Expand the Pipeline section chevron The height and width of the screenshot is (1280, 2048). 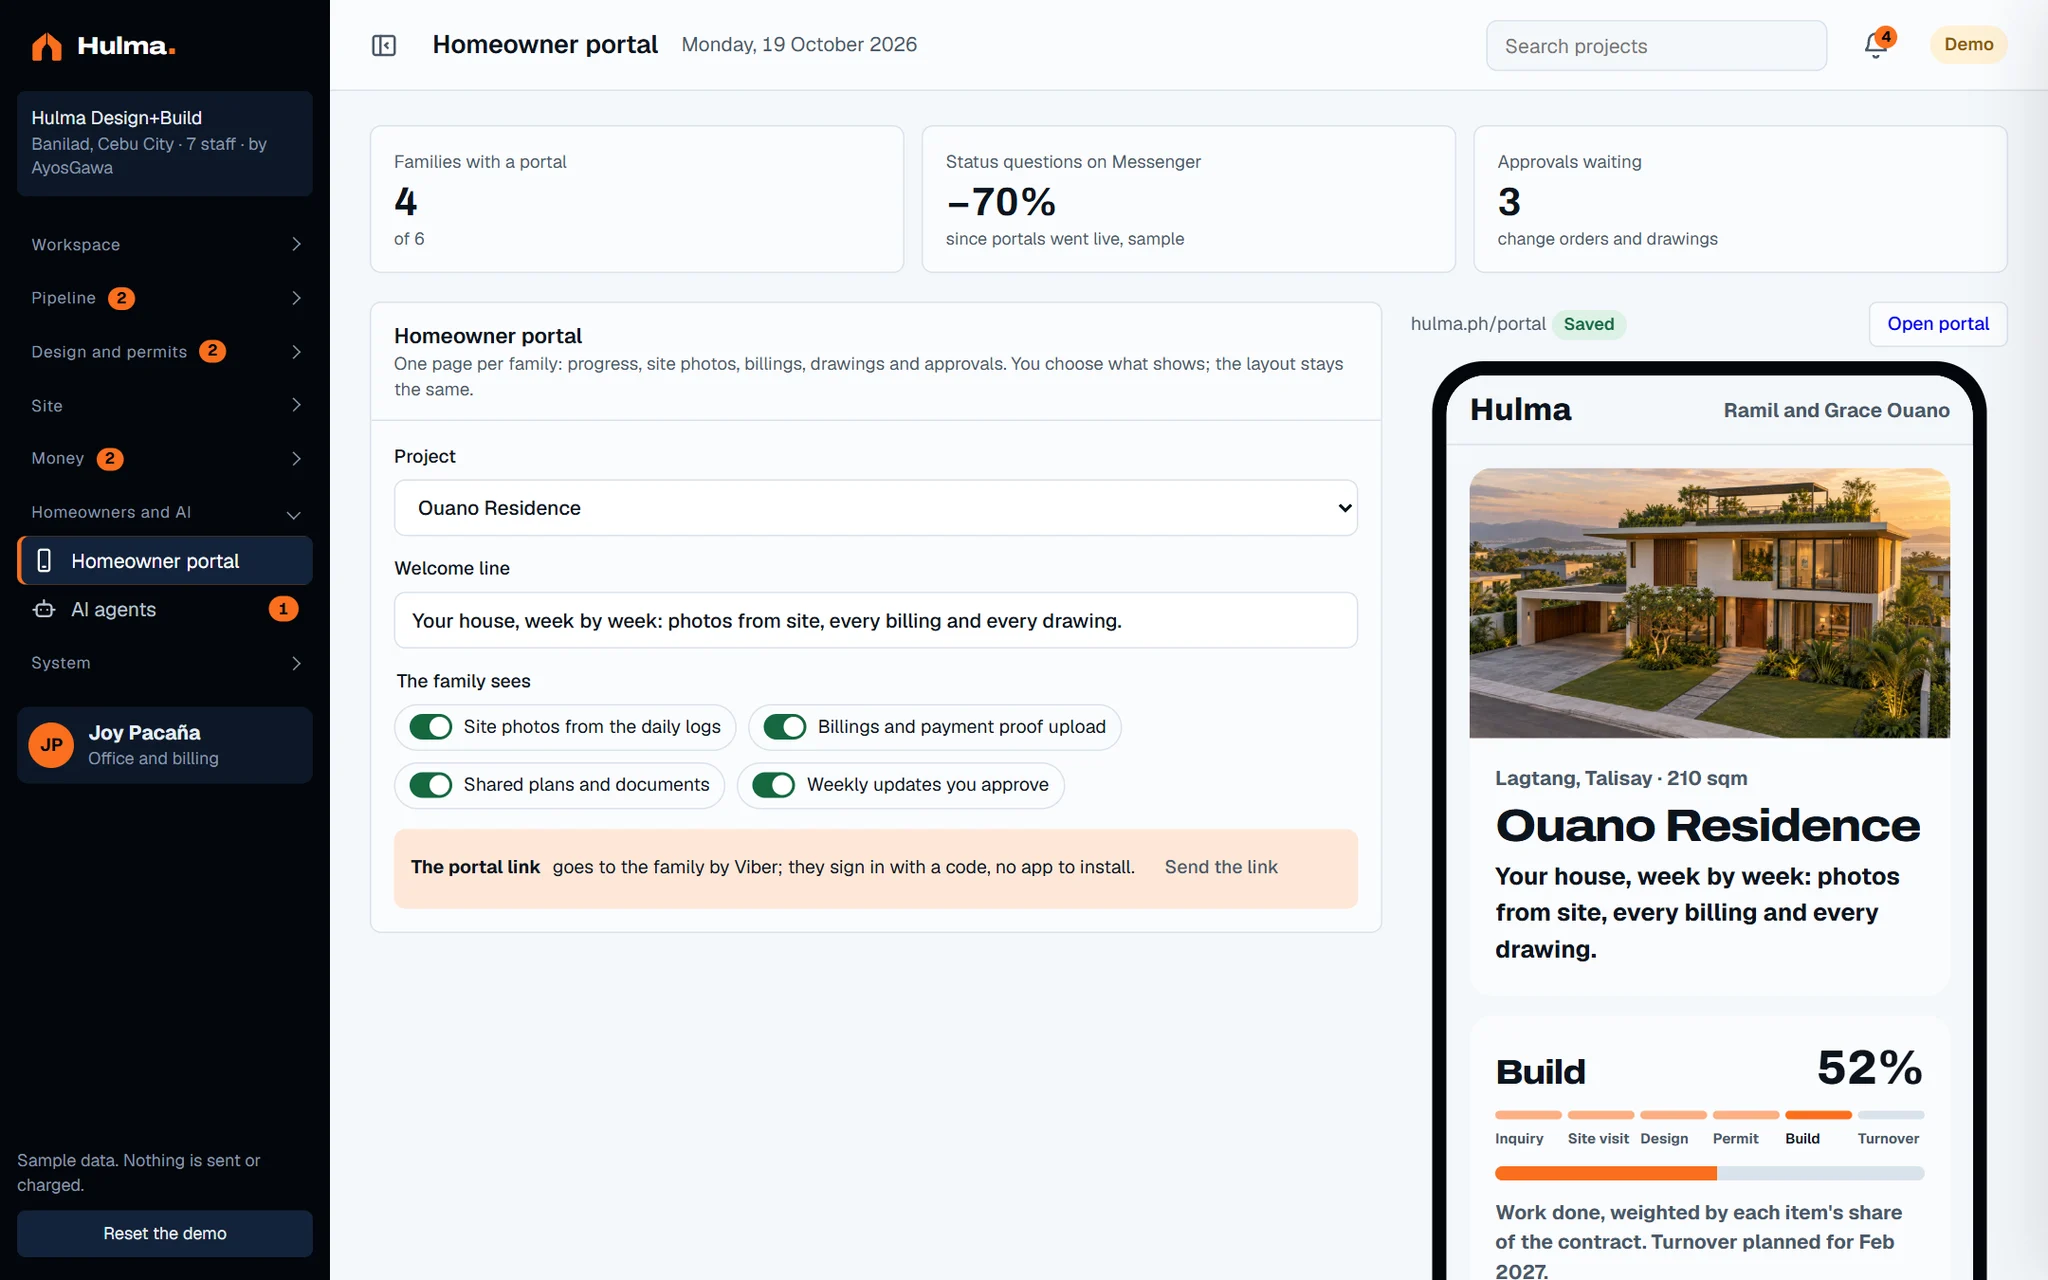click(296, 298)
